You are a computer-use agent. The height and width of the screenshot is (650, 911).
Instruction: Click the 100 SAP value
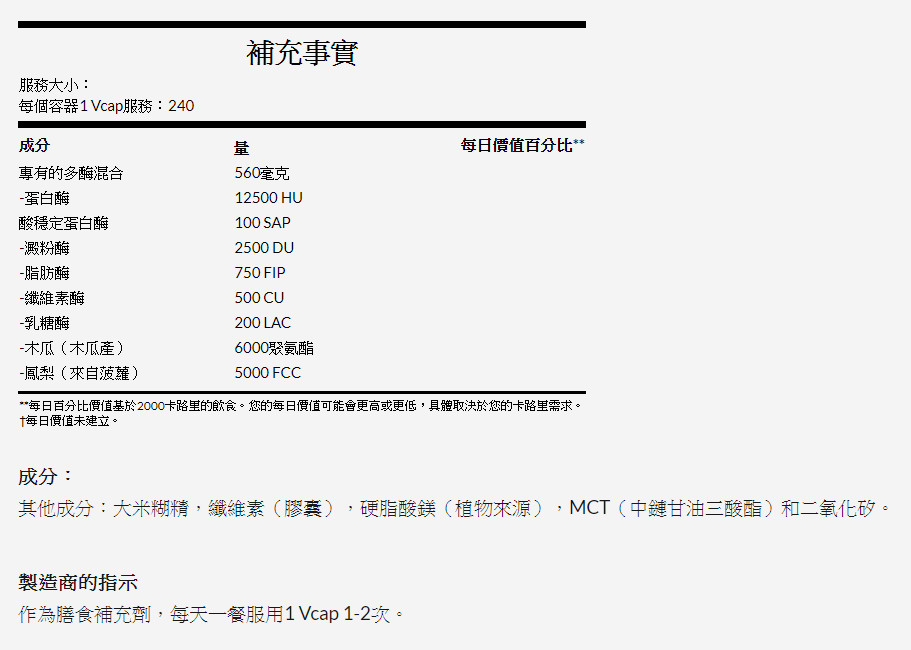click(263, 223)
